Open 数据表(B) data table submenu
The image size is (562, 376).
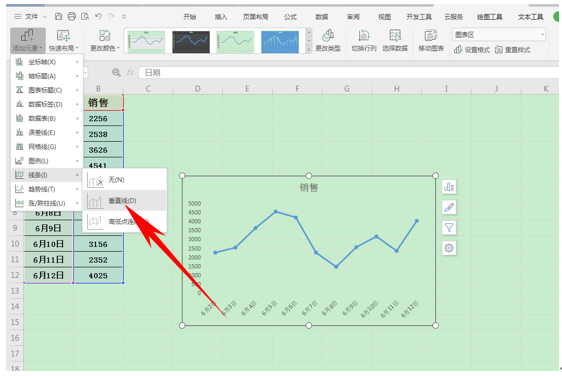(x=47, y=118)
